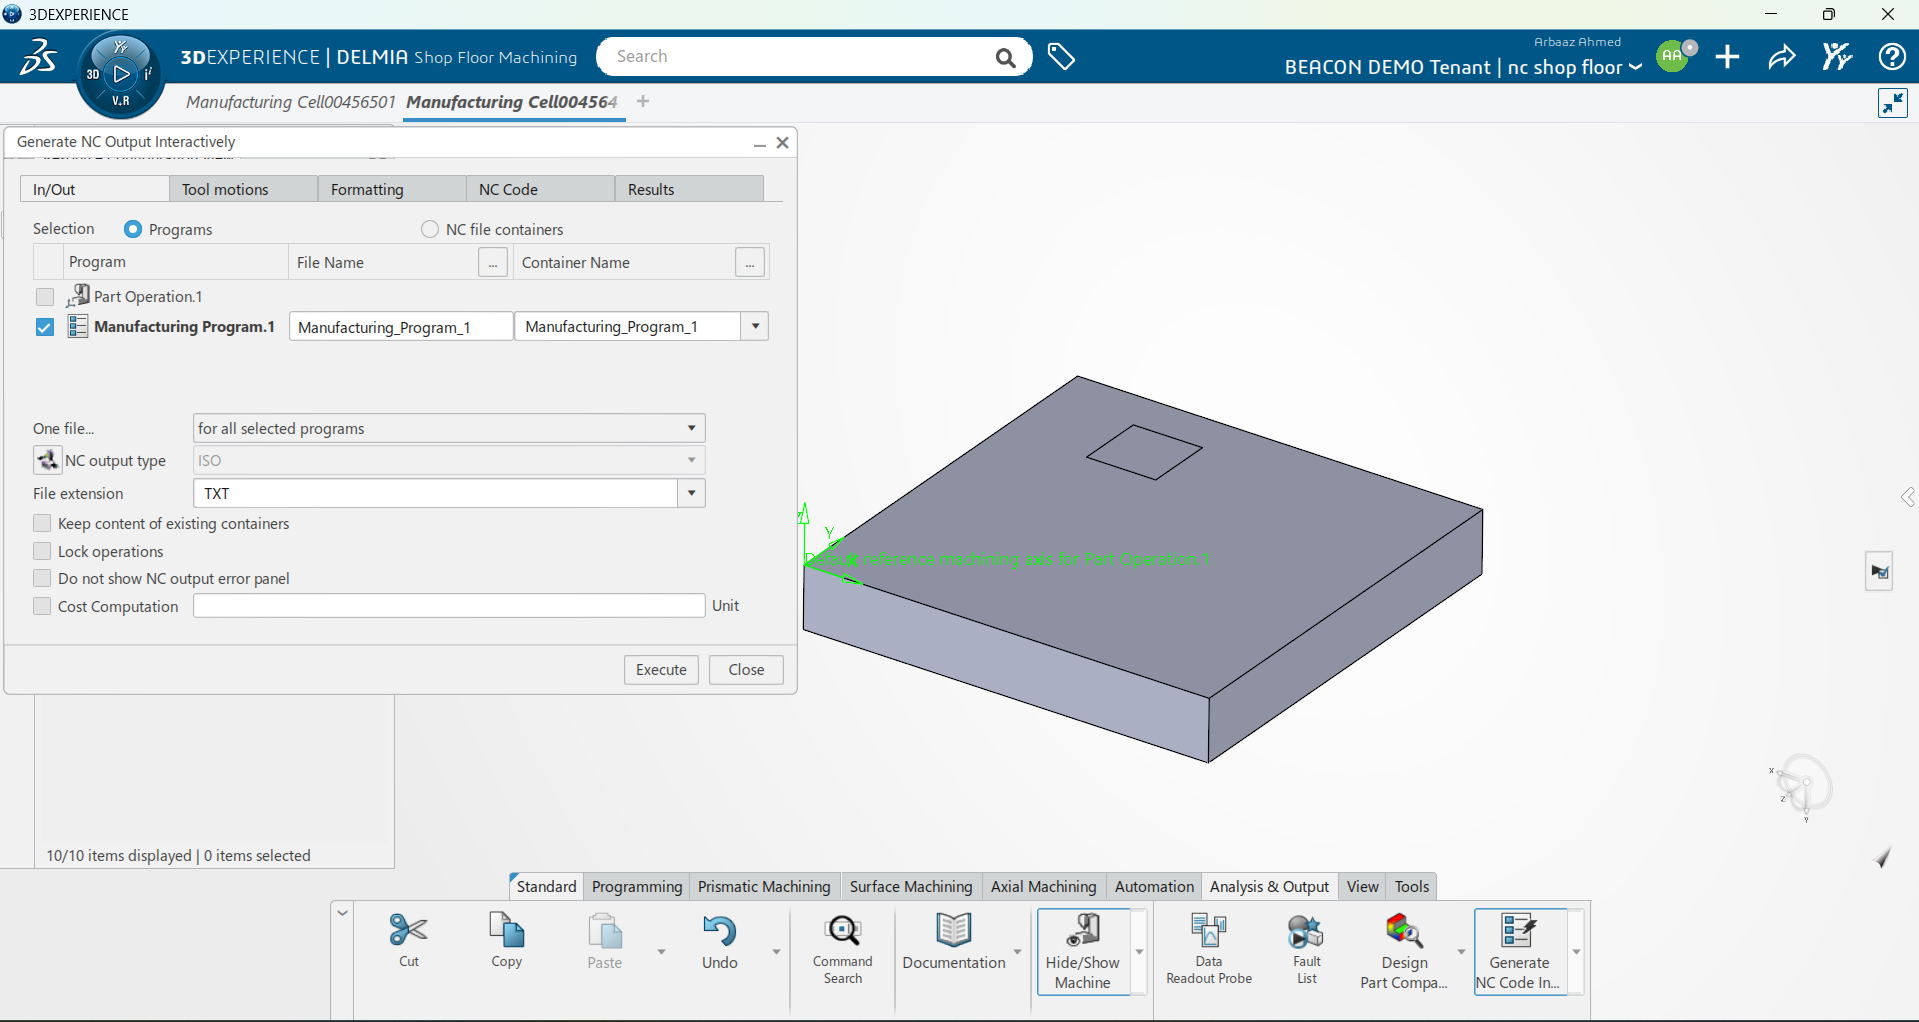
Task: Open the Documentation tool
Action: (x=954, y=941)
